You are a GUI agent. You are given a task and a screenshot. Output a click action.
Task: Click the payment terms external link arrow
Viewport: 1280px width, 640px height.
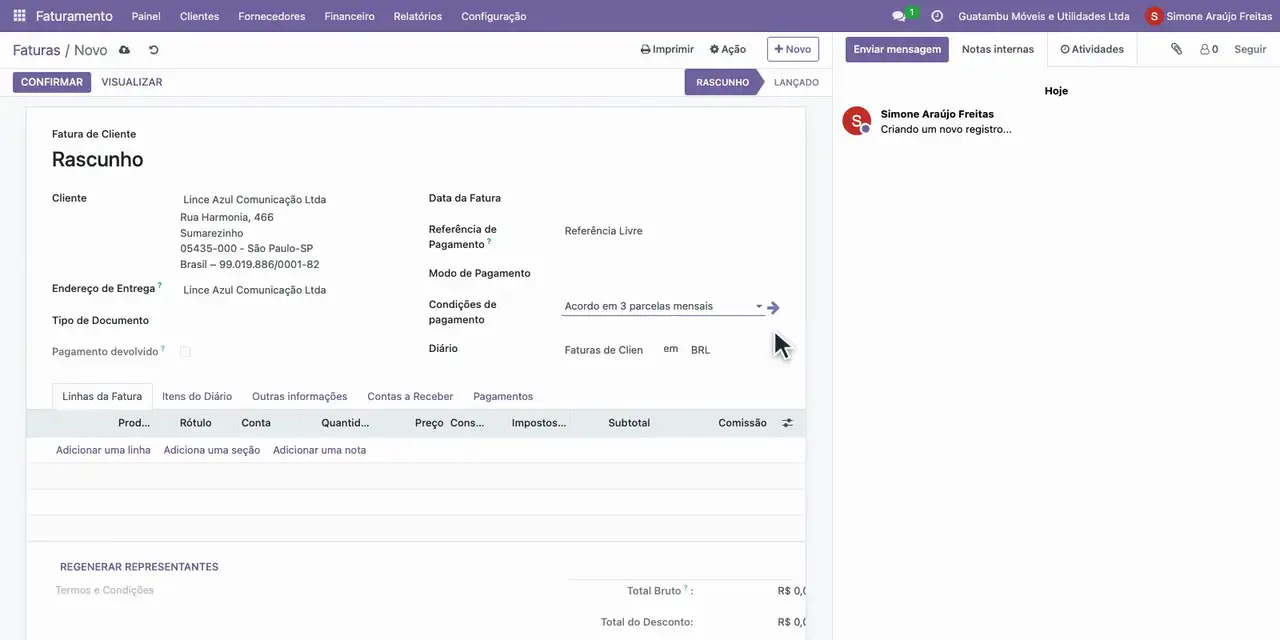[x=773, y=308]
